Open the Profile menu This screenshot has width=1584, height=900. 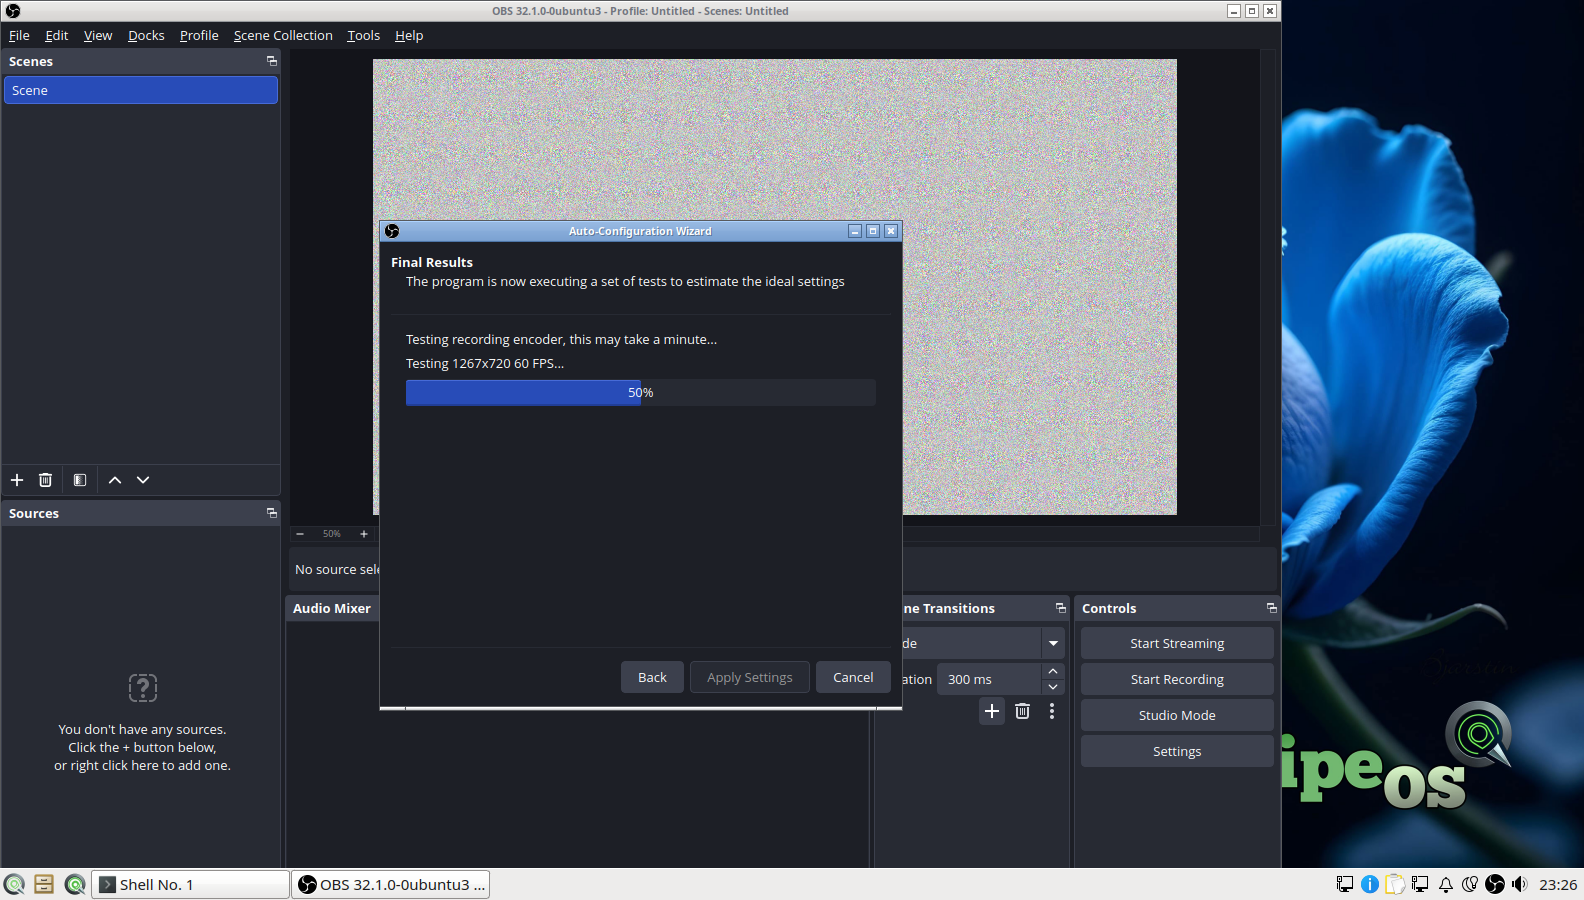[x=199, y=35]
